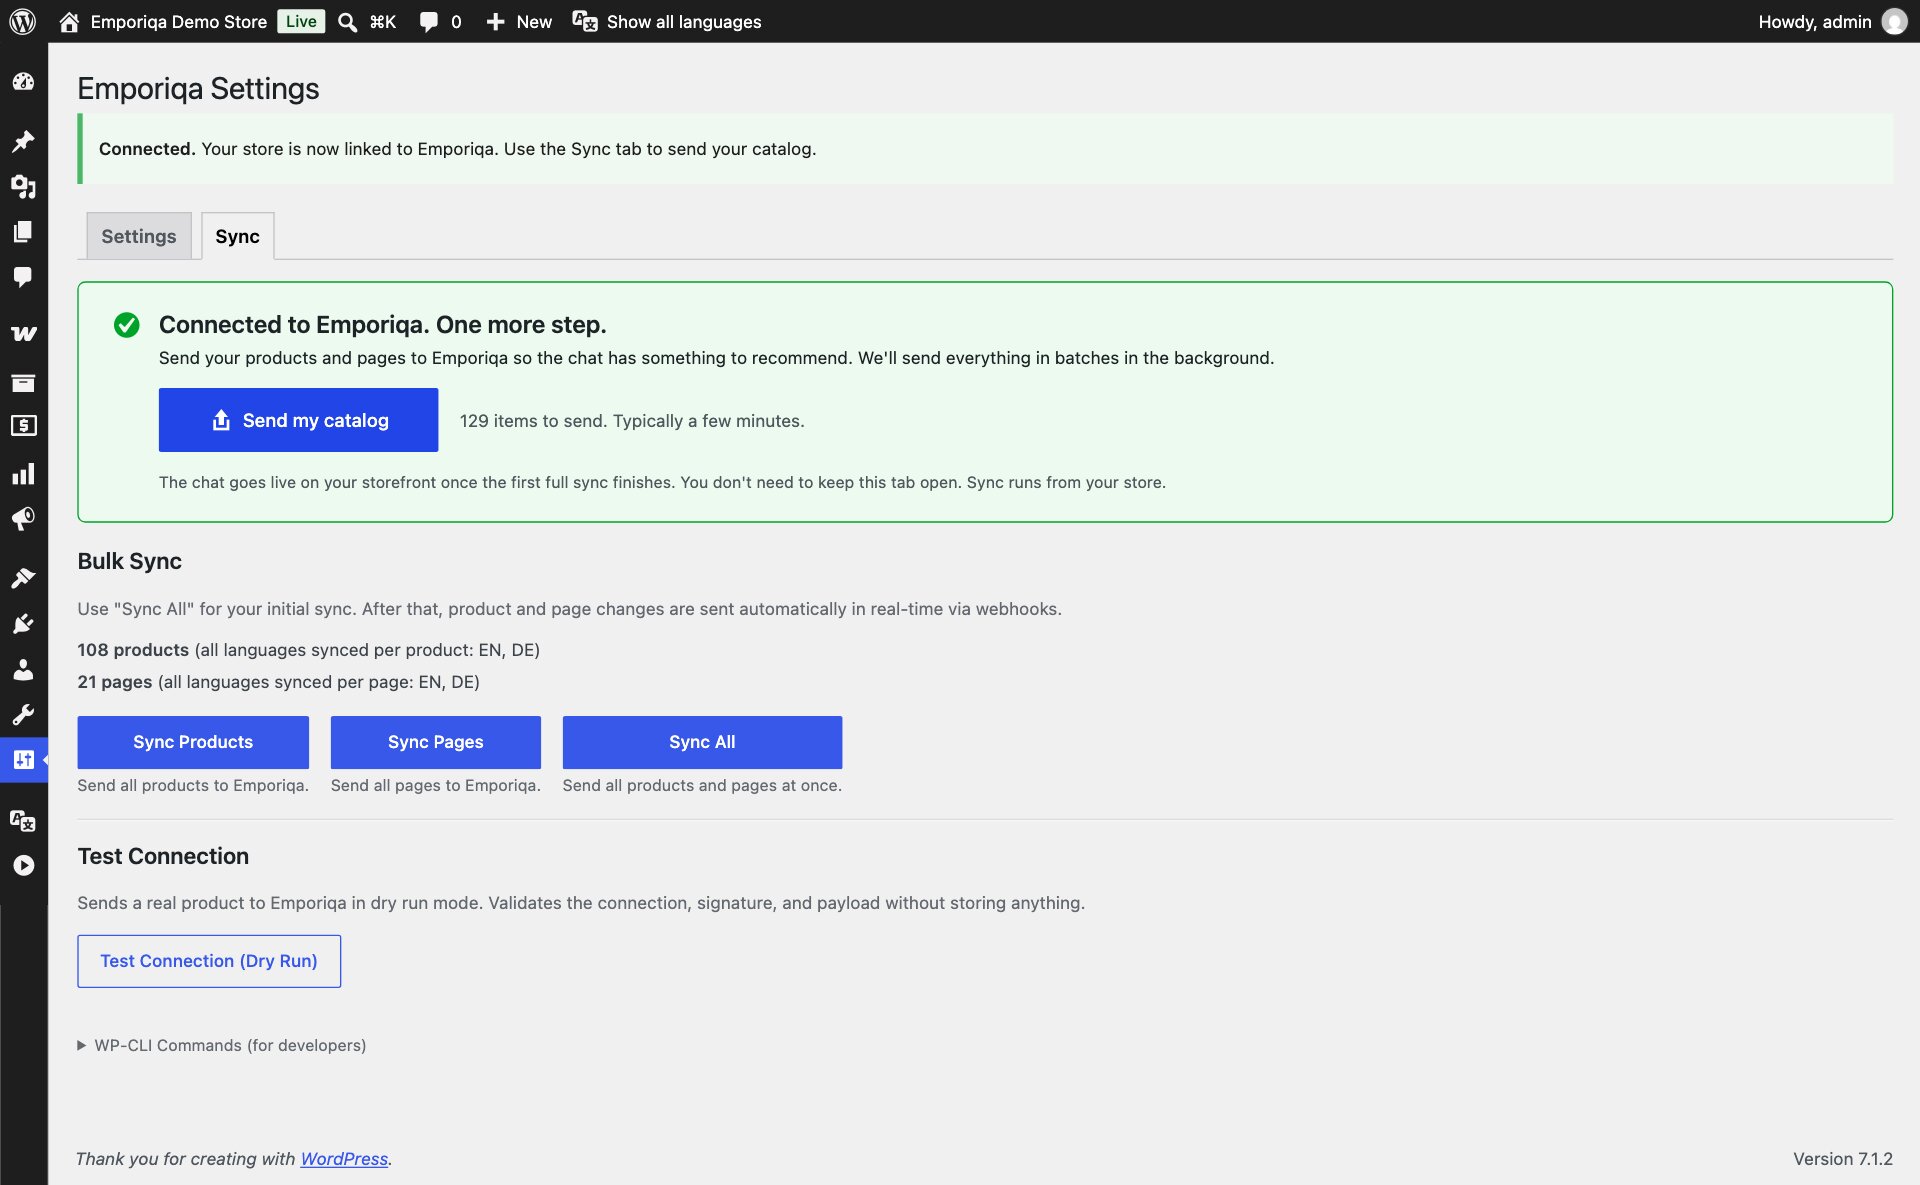This screenshot has height=1185, width=1920.
Task: Select the Sync tab
Action: click(237, 236)
